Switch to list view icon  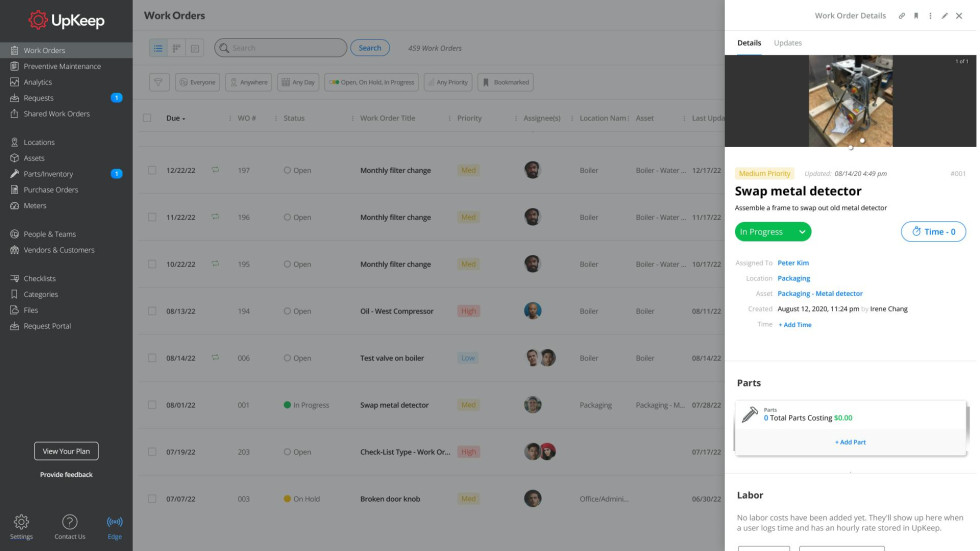(159, 48)
